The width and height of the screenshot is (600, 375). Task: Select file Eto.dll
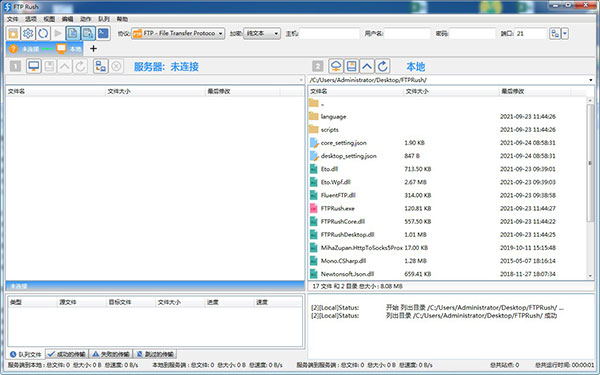[447, 169]
